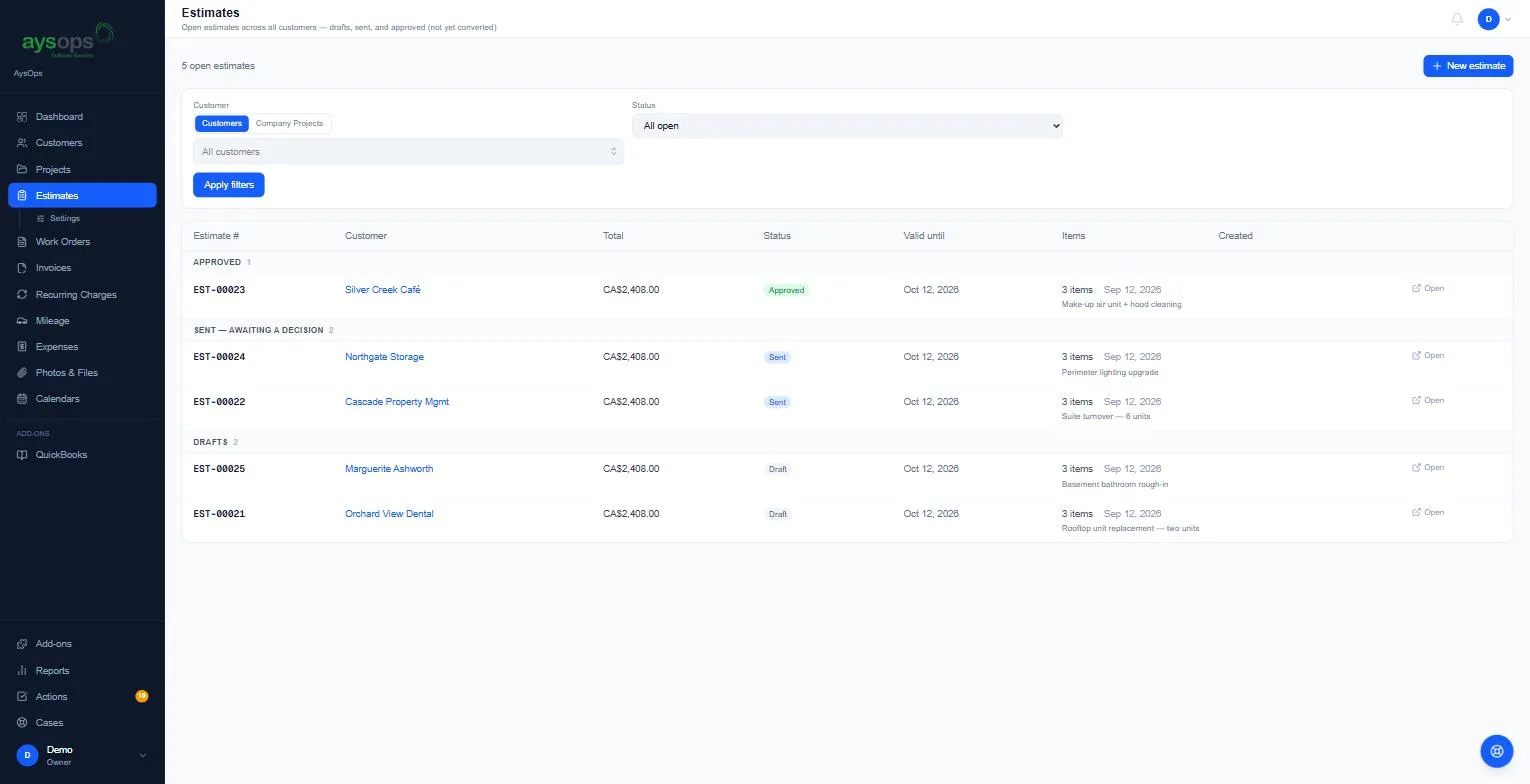The width and height of the screenshot is (1530, 784).
Task: Open Projects in the sidebar
Action: (82, 169)
